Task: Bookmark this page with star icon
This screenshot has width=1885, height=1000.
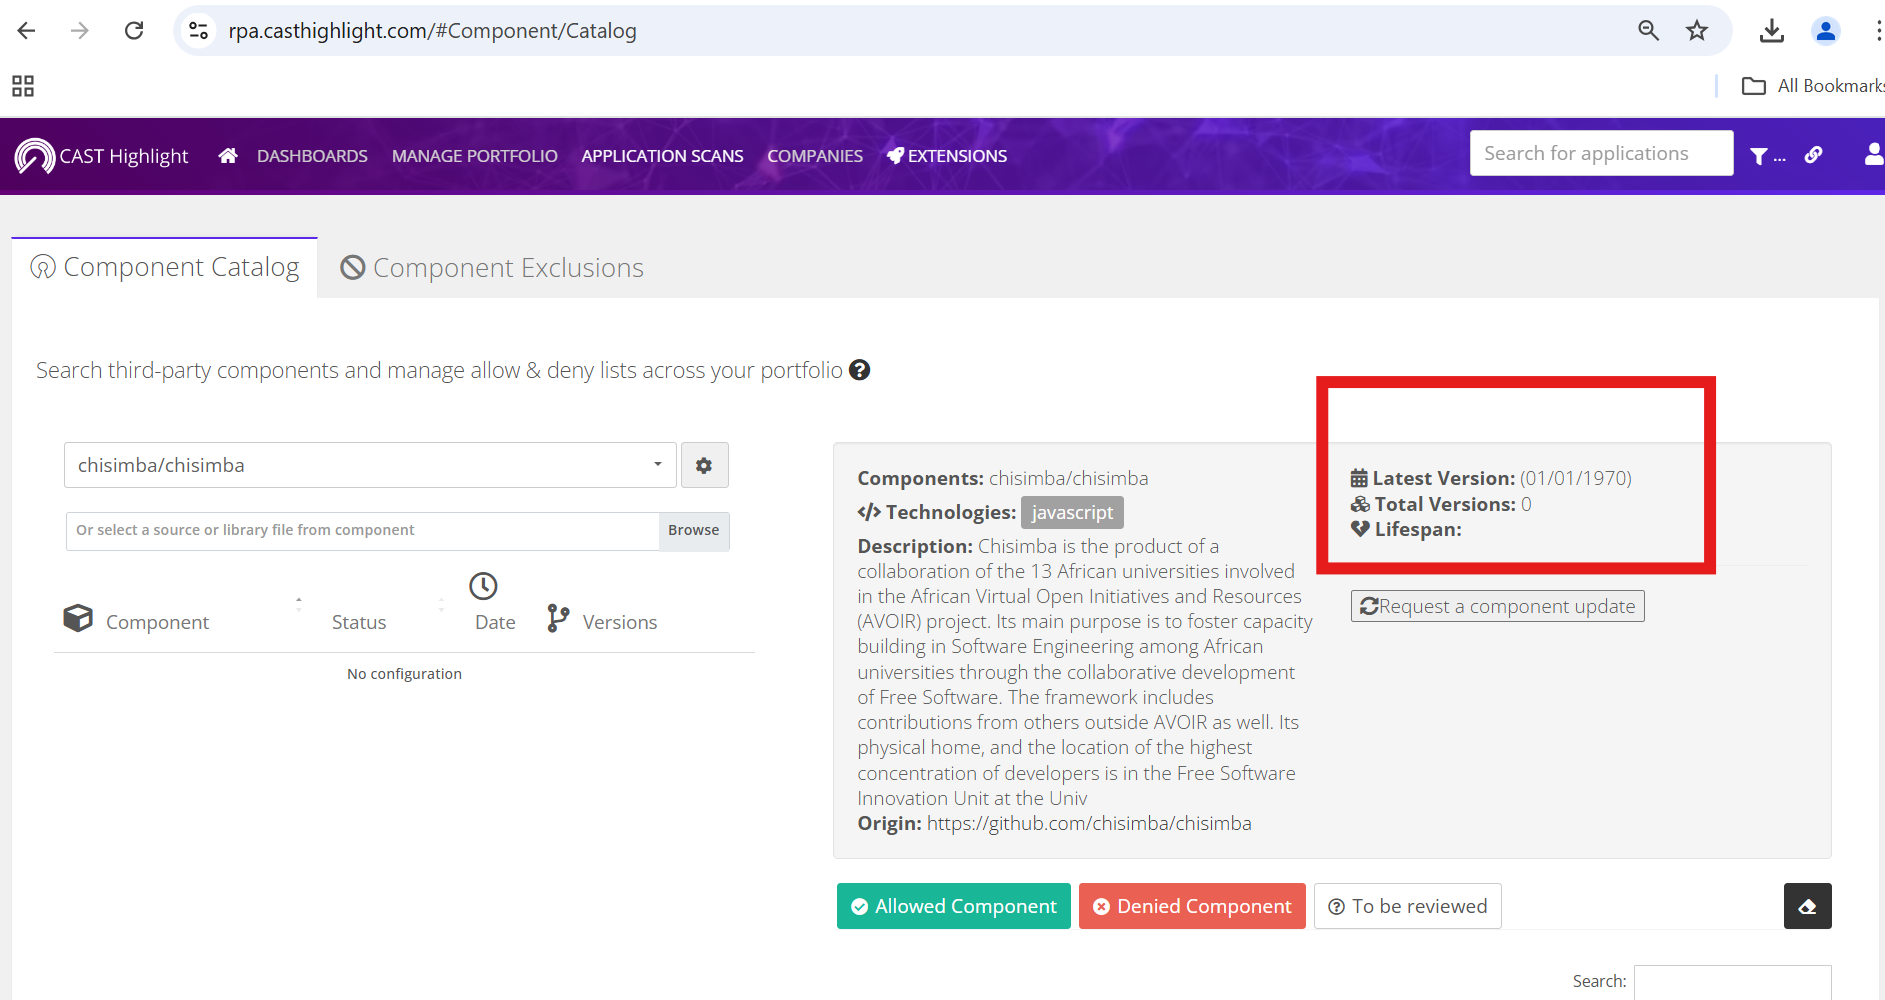Action: 1697,31
